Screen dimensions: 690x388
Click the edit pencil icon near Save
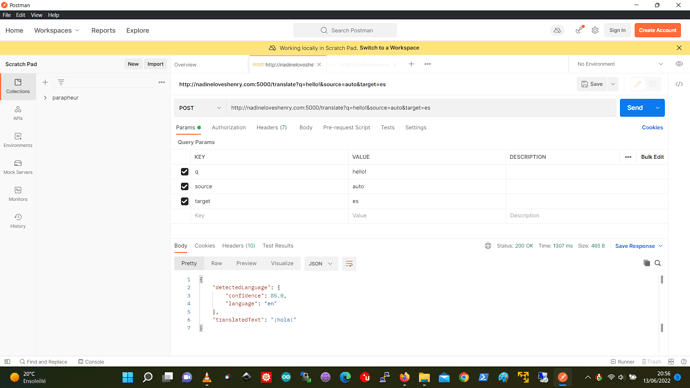pos(638,84)
